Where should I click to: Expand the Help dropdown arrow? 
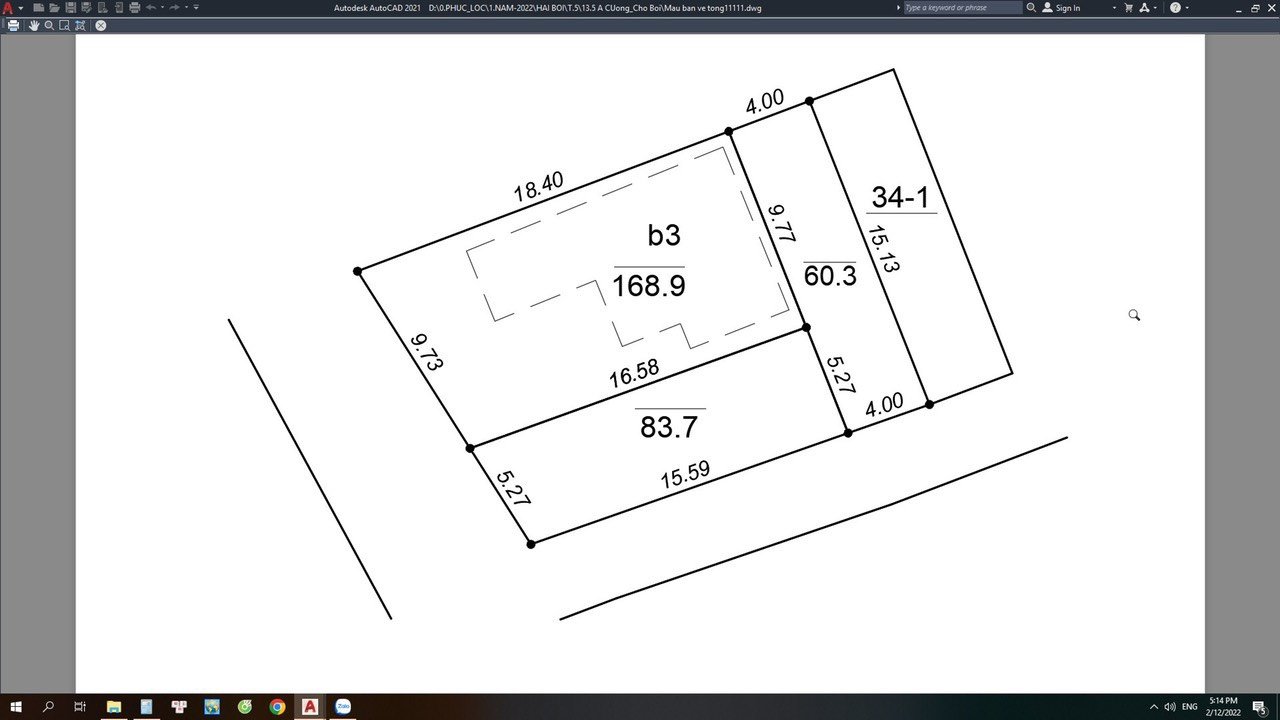[1187, 7]
